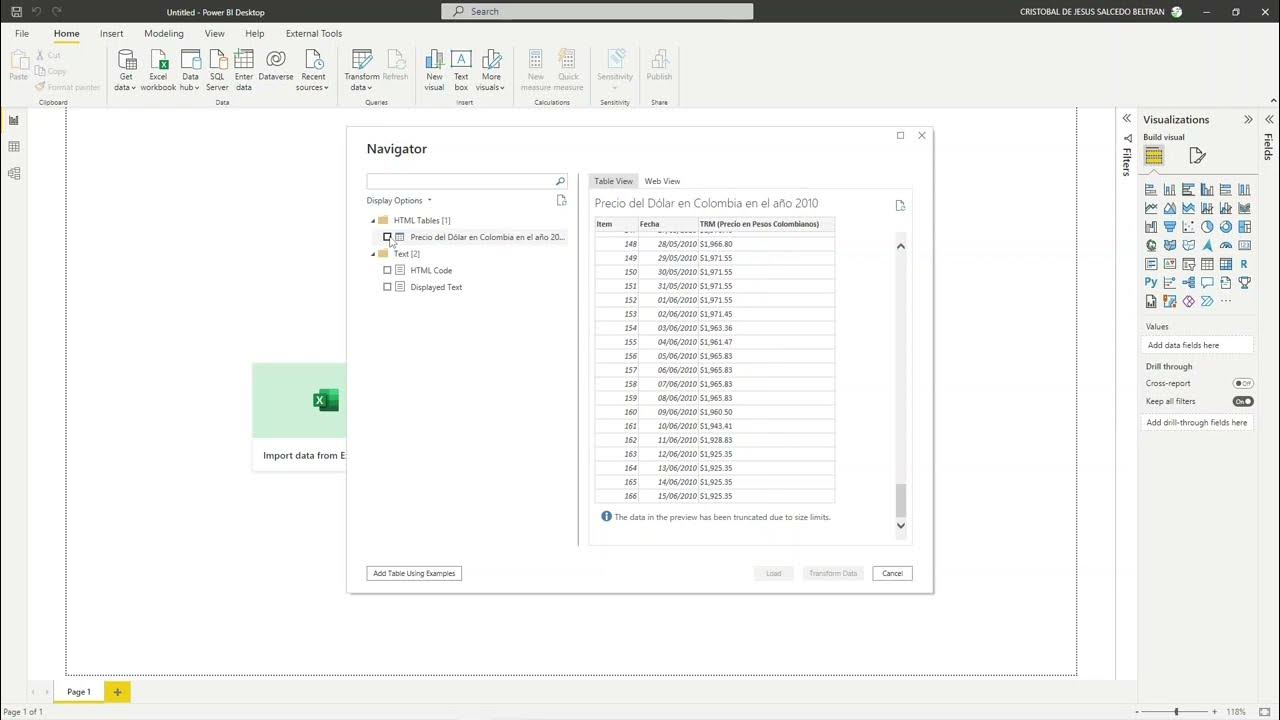Click the Navigator search input field
This screenshot has height=720, width=1280.
(467, 181)
